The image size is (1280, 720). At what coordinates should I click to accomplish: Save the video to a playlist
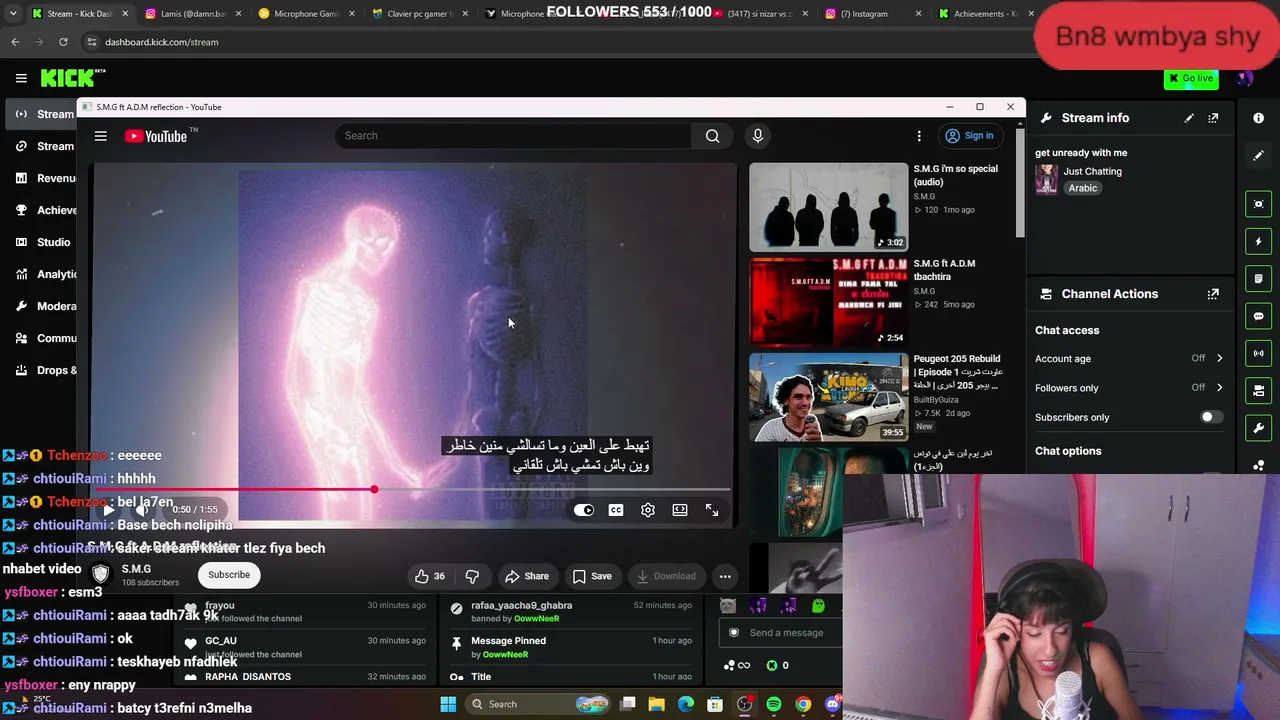coord(592,576)
